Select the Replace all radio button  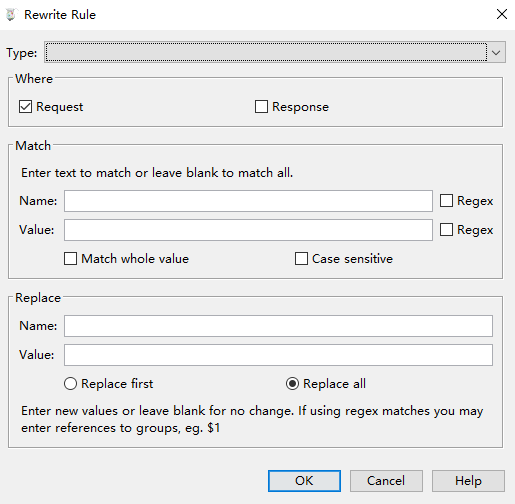(292, 384)
